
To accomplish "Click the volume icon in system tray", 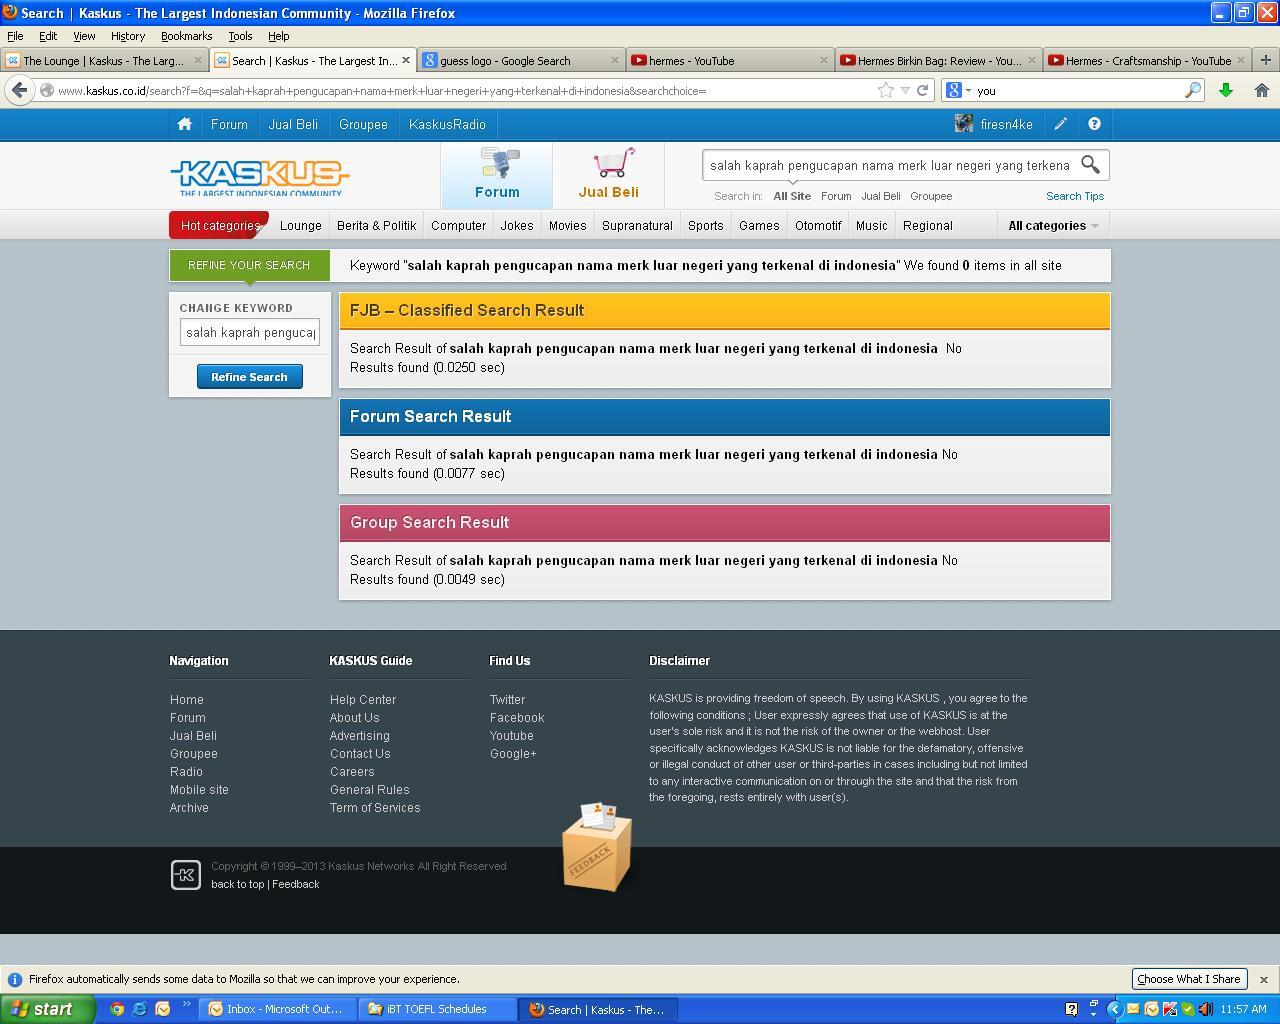I will point(1204,1009).
